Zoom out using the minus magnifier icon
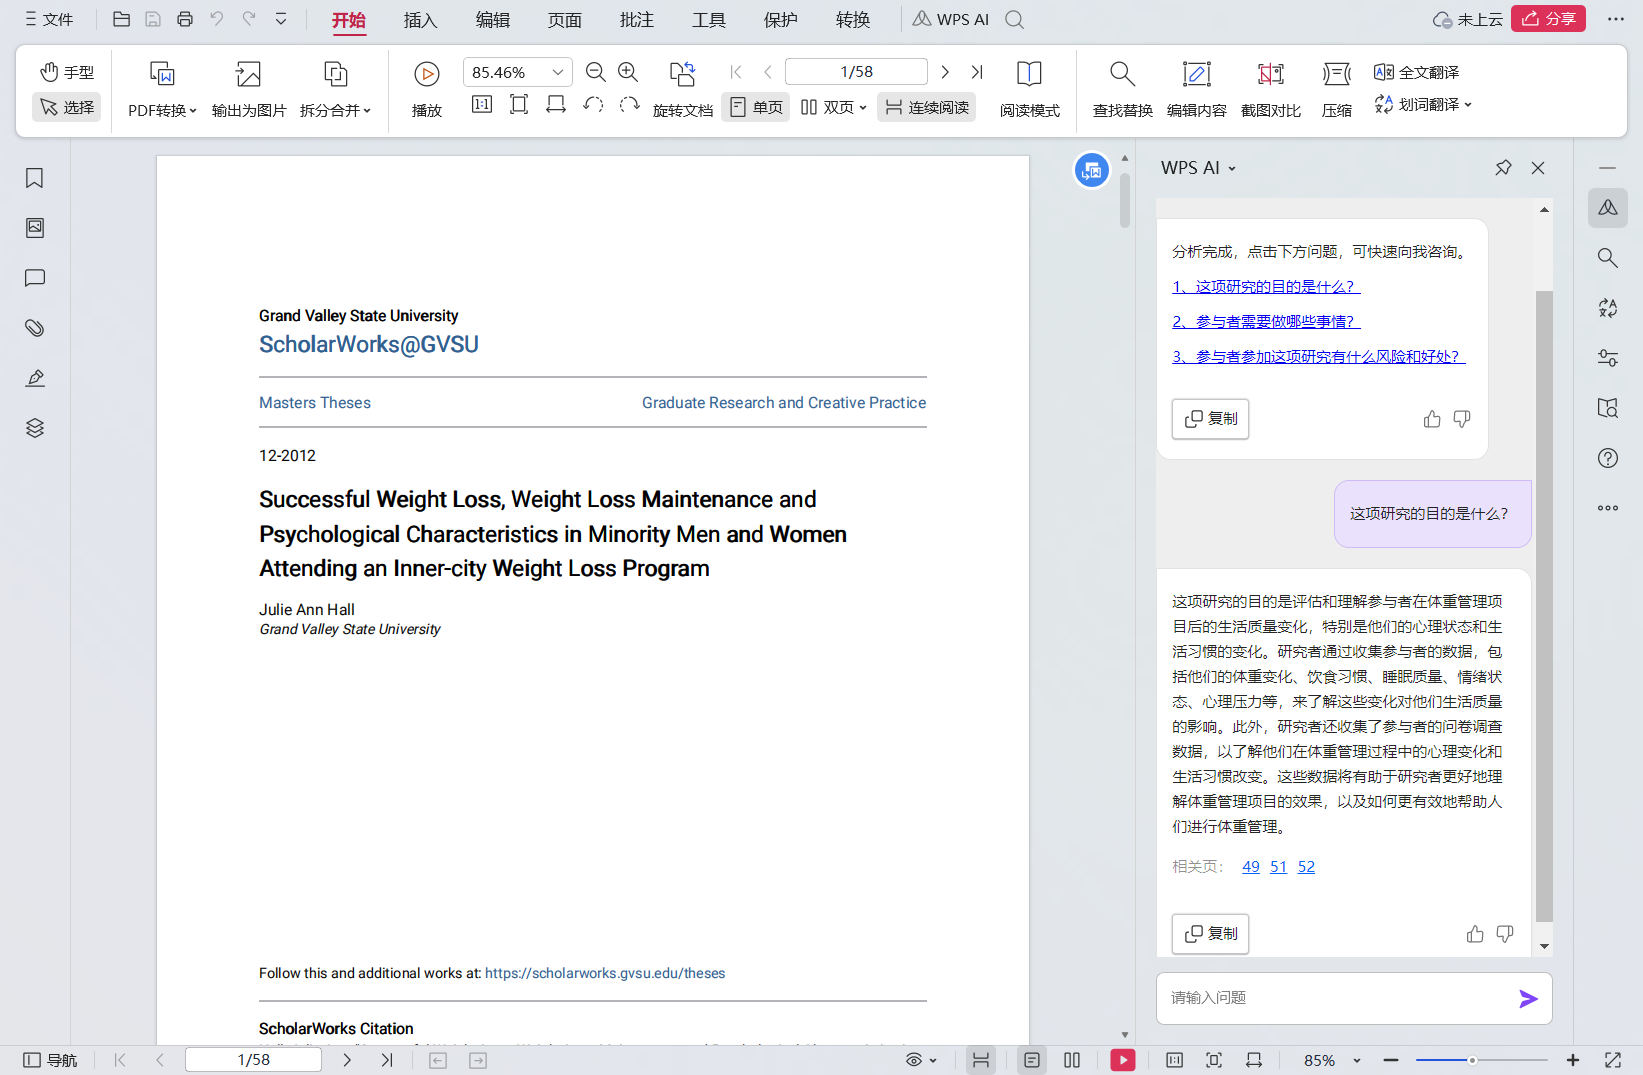The width and height of the screenshot is (1643, 1075). (595, 72)
